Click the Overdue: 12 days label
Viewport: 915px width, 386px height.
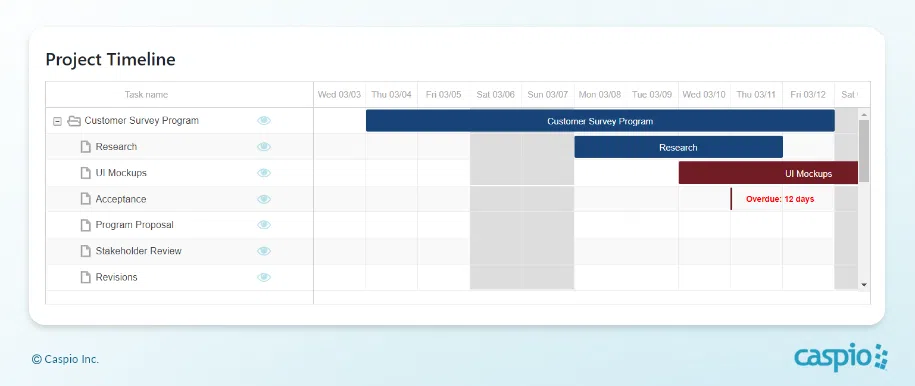(780, 199)
